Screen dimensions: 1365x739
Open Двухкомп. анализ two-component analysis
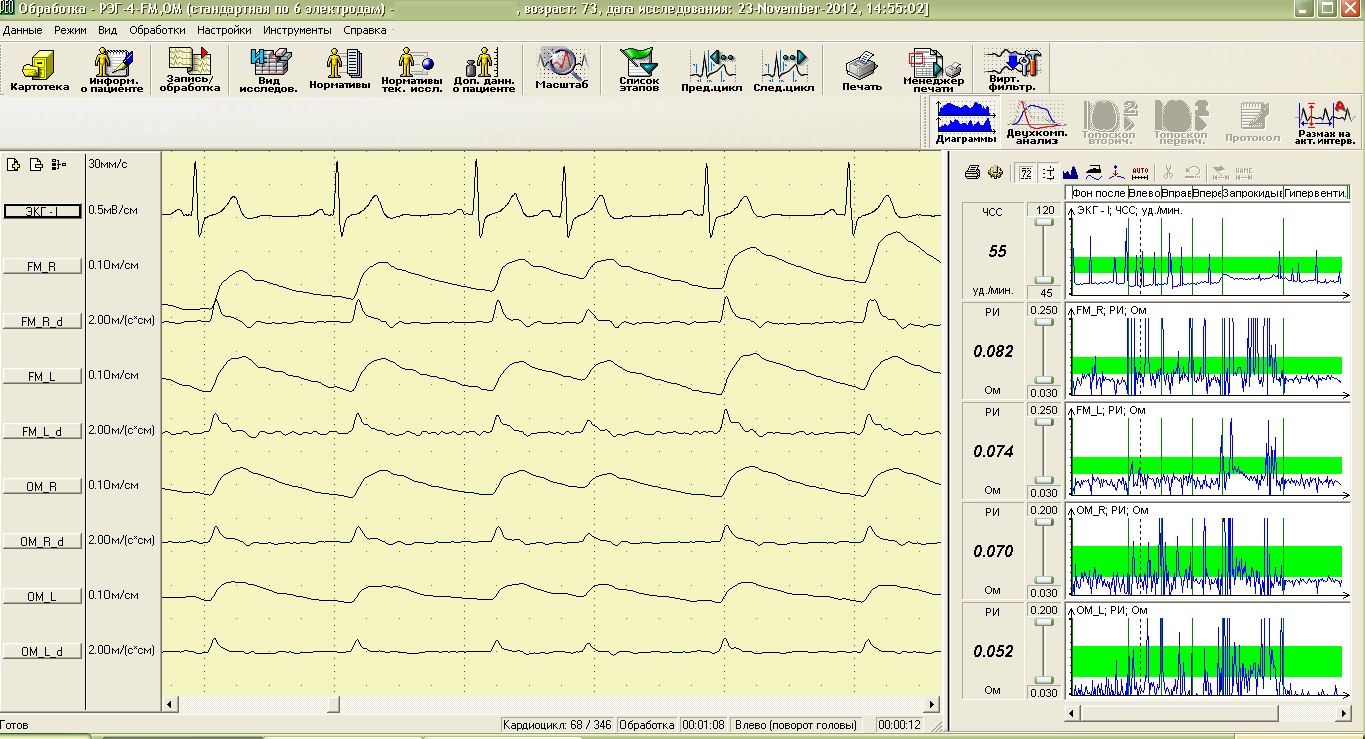(x=1037, y=123)
